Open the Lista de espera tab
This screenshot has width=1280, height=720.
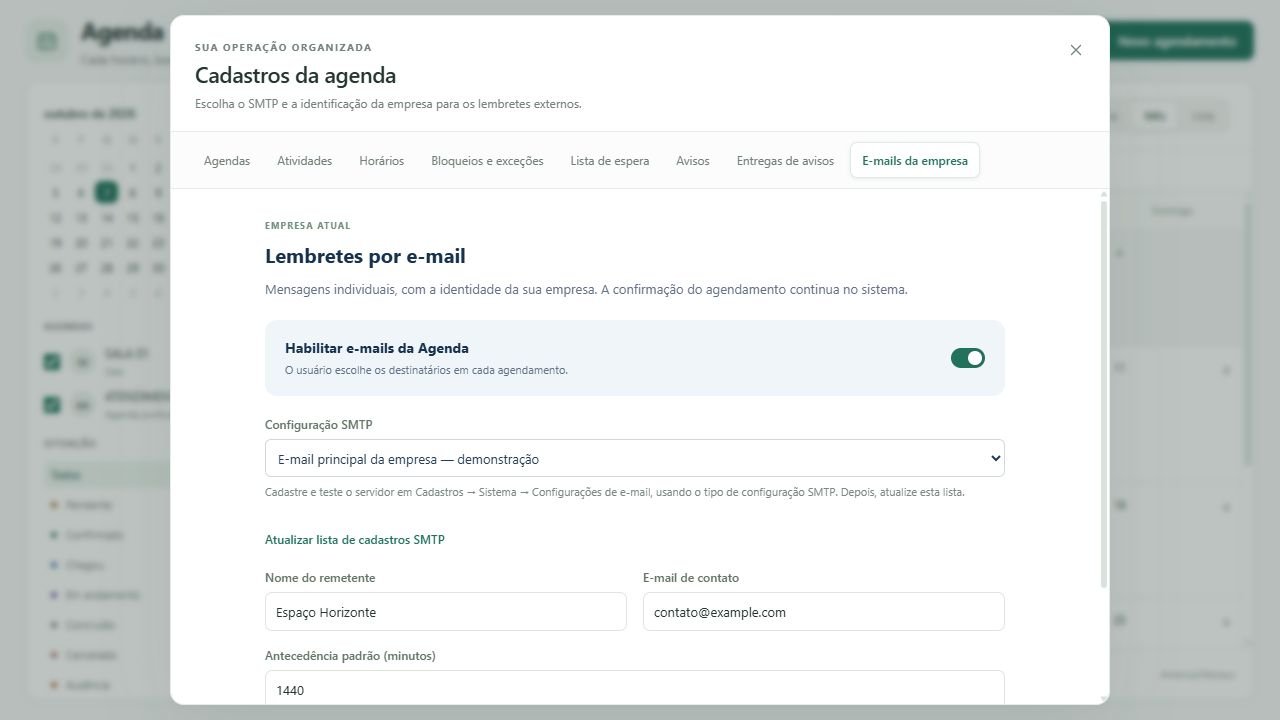tap(610, 160)
